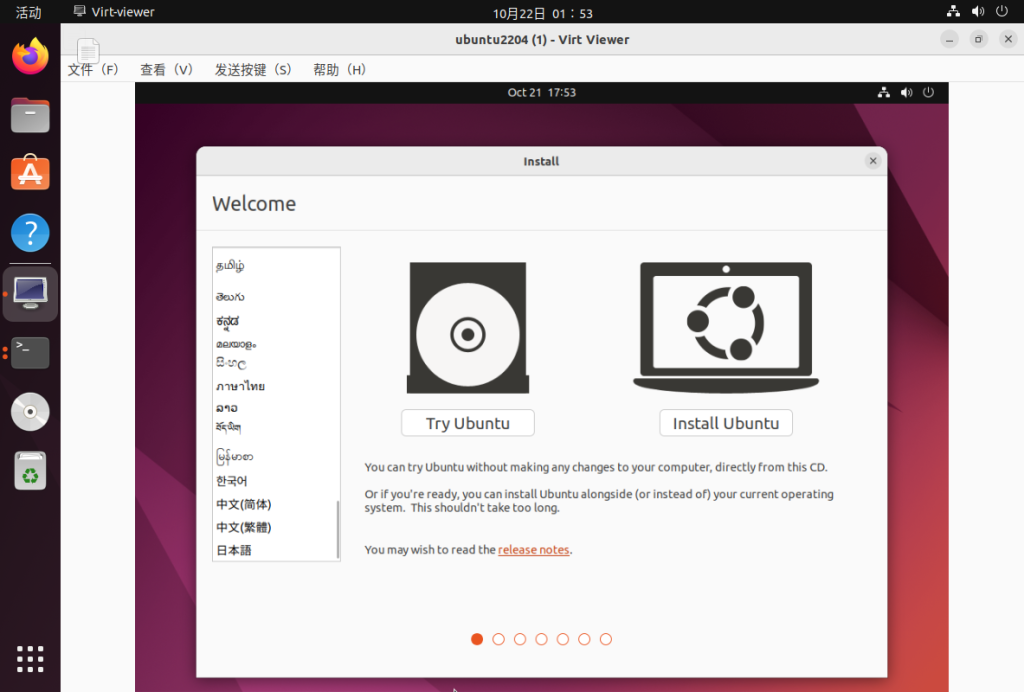Open Terminal from the dock
Viewport: 1024px width, 692px height.
(x=30, y=352)
